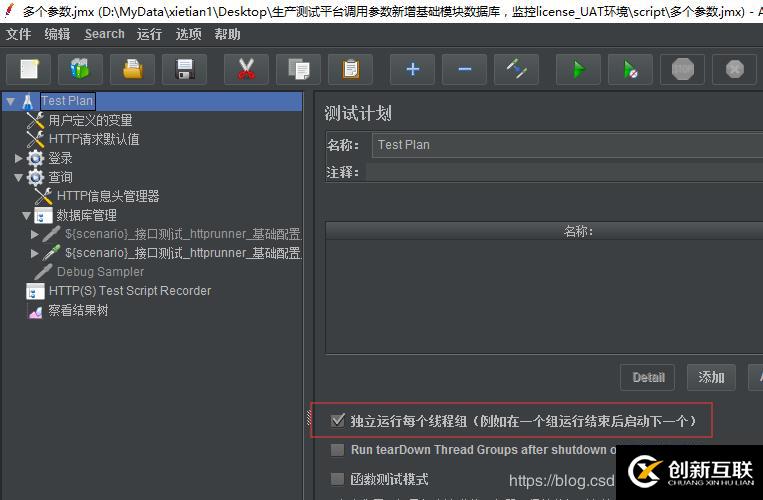Image resolution: width=763 pixels, height=500 pixels.
Task: Click the Toggle enable/disable icon
Action: (516, 69)
